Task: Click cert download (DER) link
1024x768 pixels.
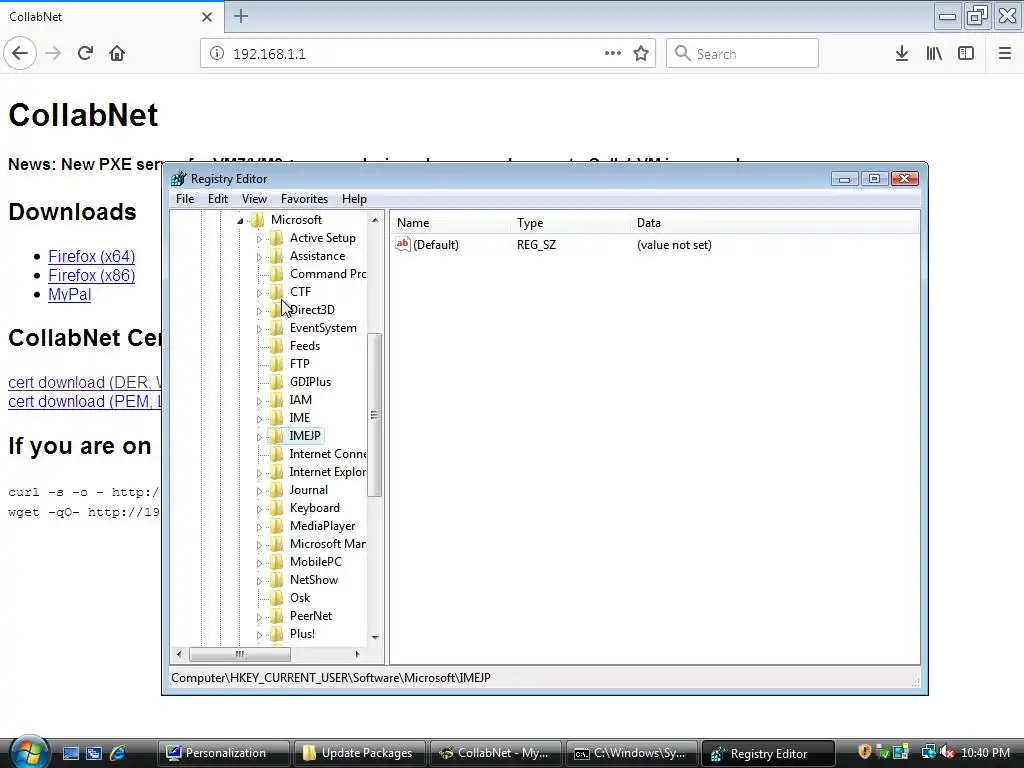Action: coord(85,382)
